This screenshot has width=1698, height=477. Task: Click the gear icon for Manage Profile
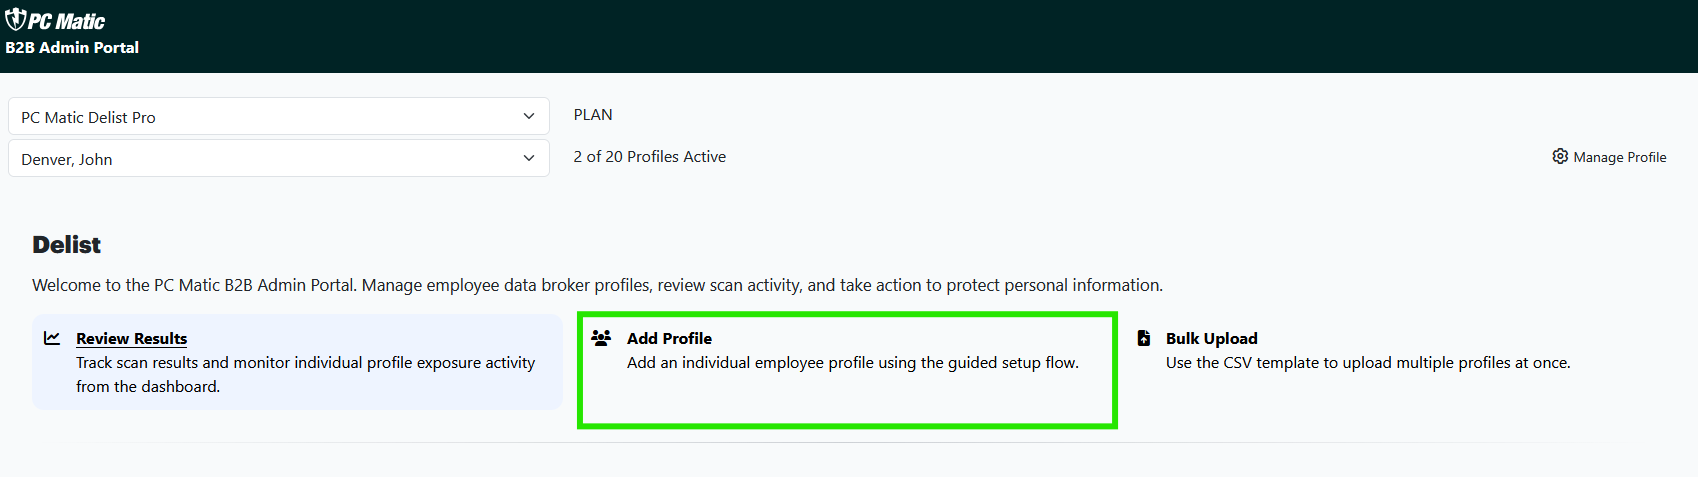click(x=1560, y=156)
